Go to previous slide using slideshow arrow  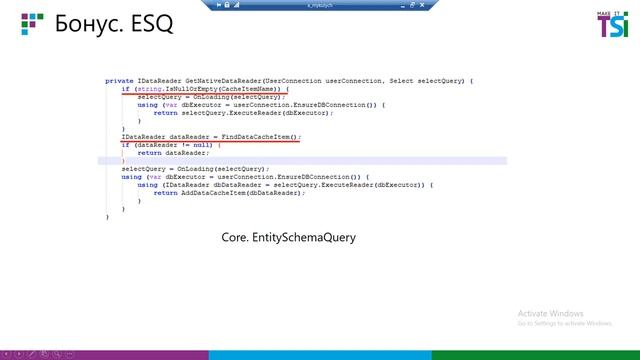coord(7,354)
